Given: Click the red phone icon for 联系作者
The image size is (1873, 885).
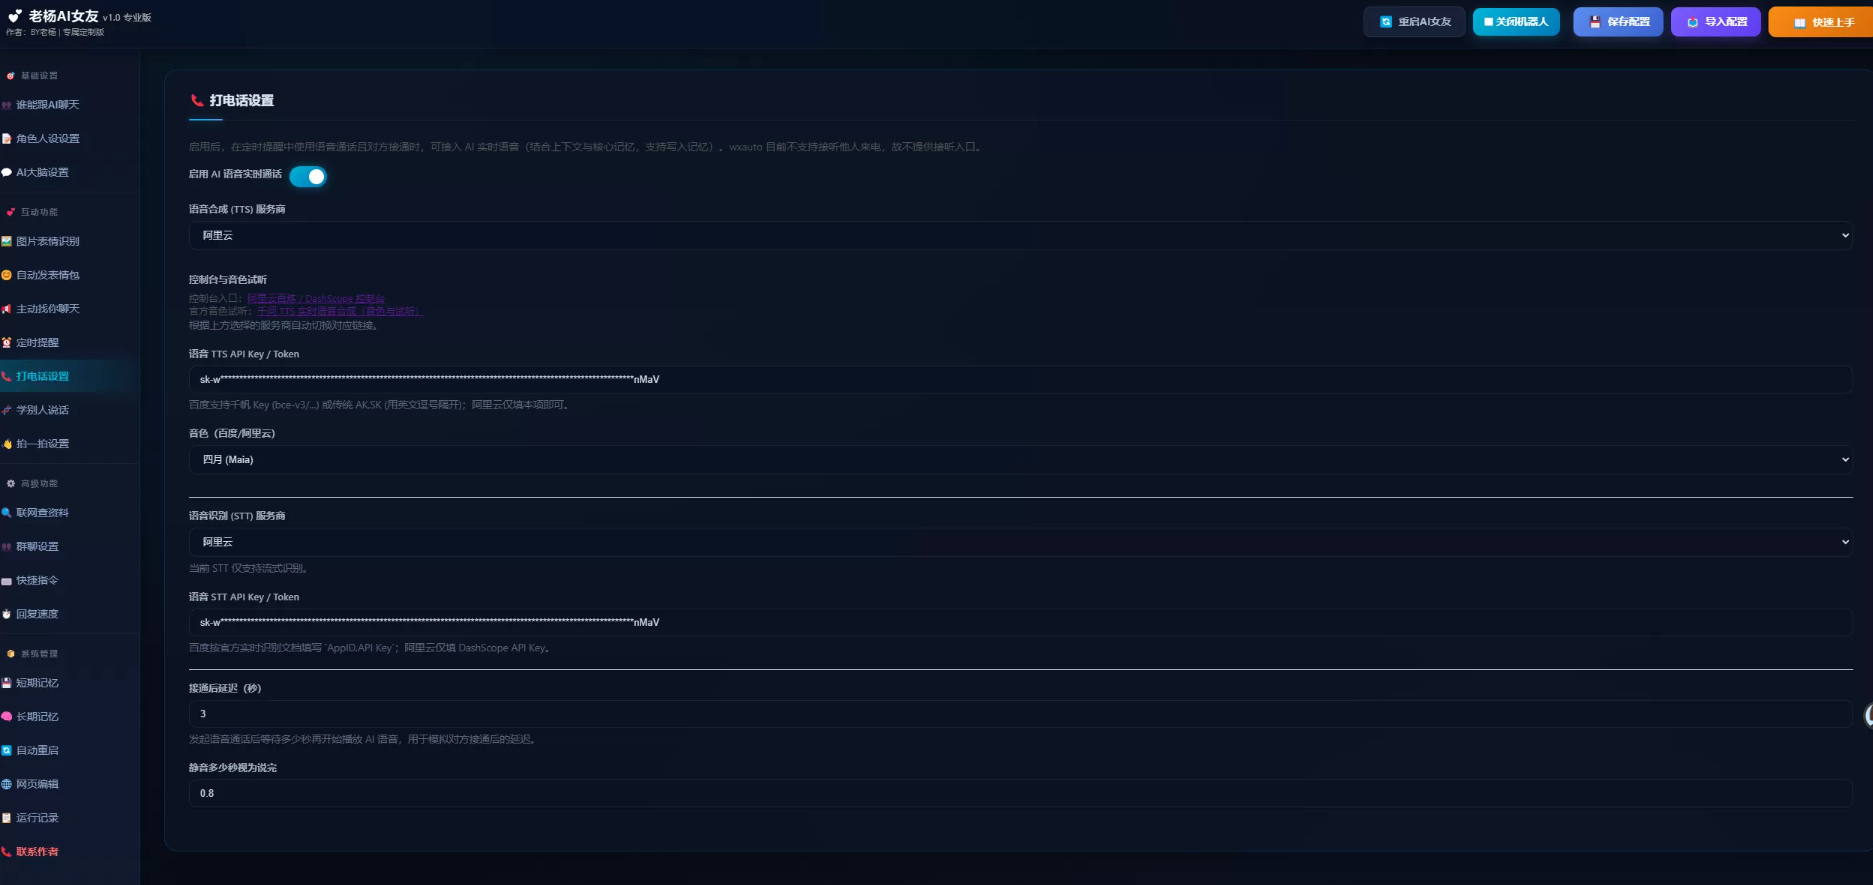Looking at the screenshot, I should click(x=6, y=852).
